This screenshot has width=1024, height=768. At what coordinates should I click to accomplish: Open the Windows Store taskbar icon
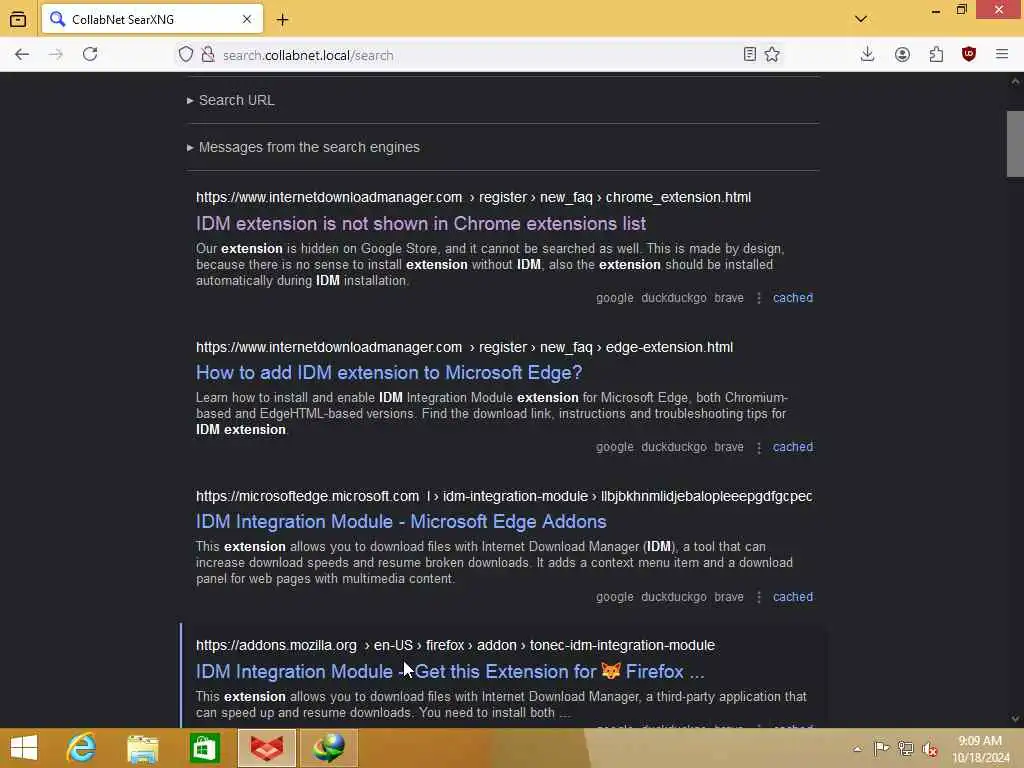tap(204, 748)
